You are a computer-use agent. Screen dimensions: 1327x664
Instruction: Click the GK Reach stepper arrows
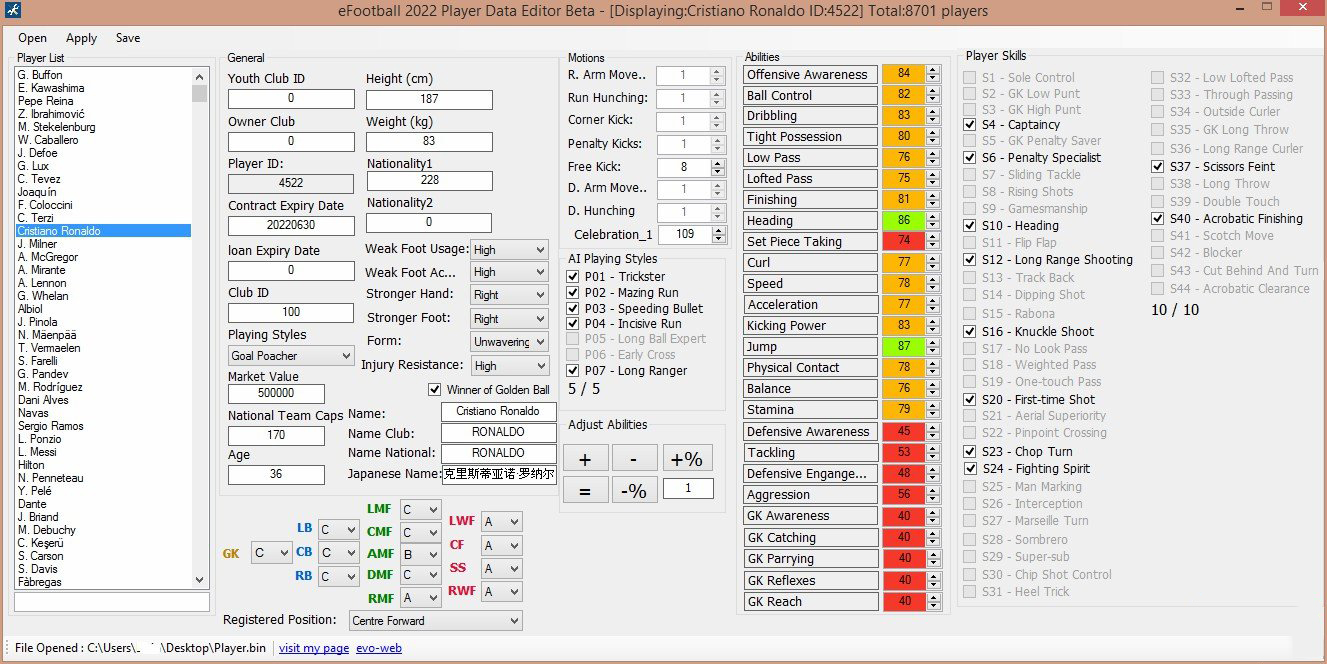[933, 601]
